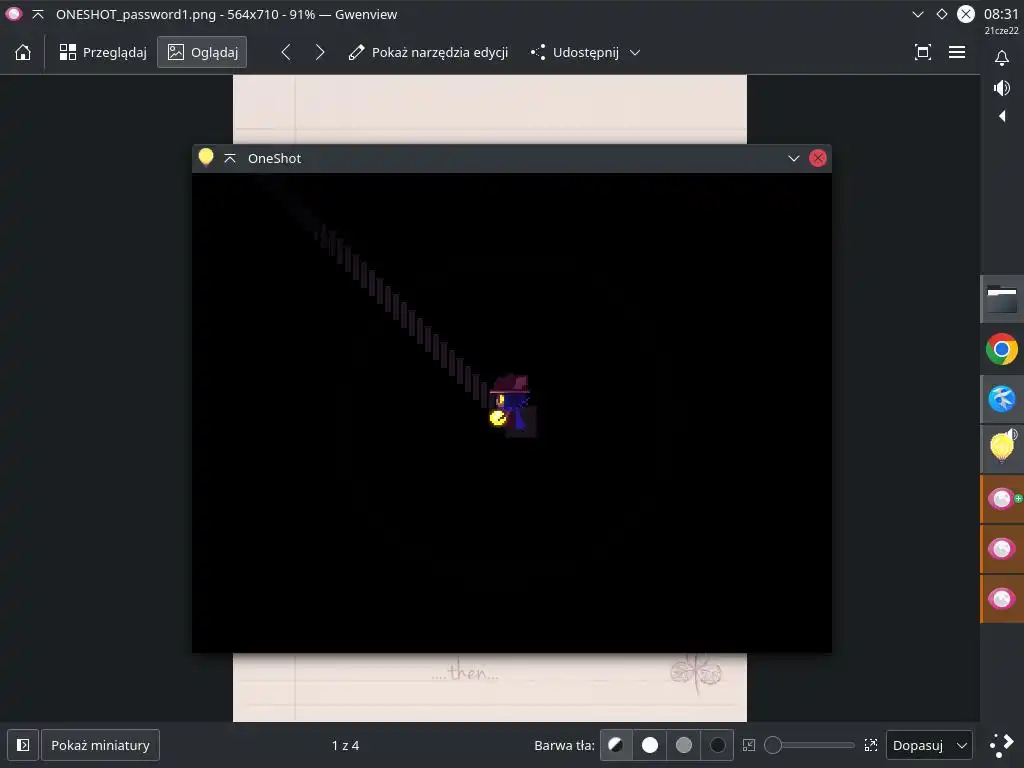Toggle the sidebar panel icon at bottom left
1024x768 pixels.
coord(23,745)
